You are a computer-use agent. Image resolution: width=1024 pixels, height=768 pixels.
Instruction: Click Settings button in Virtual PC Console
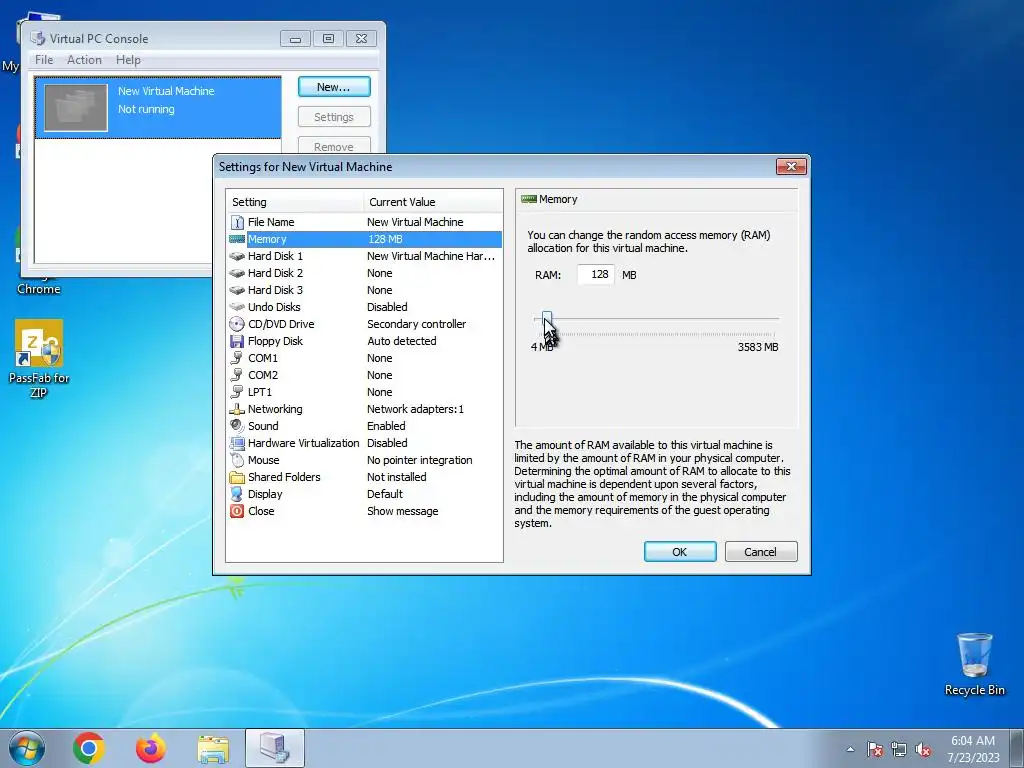334,117
